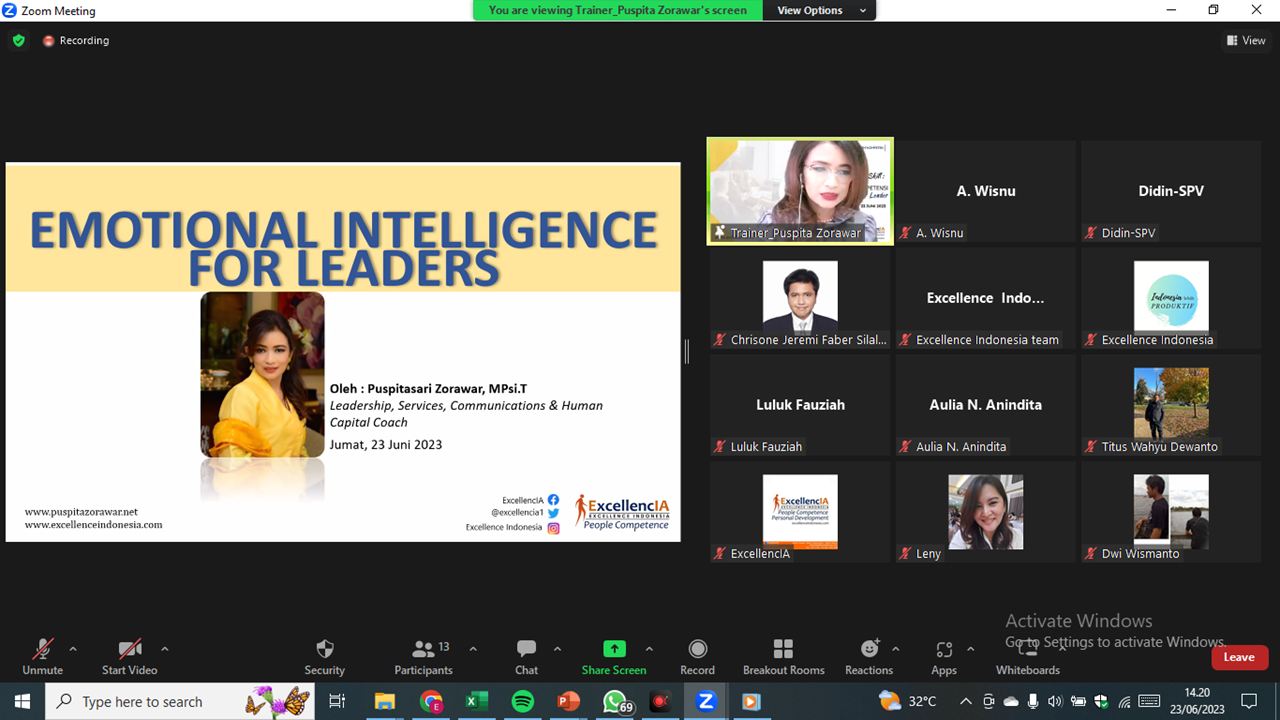This screenshot has height=720, width=1280.
Task: Select A. Wisnu participant tile
Action: click(985, 191)
